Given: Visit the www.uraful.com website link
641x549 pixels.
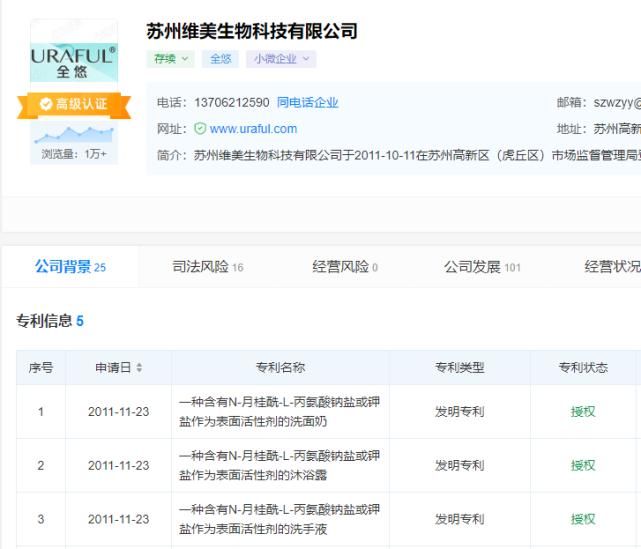Looking at the screenshot, I should tap(253, 129).
